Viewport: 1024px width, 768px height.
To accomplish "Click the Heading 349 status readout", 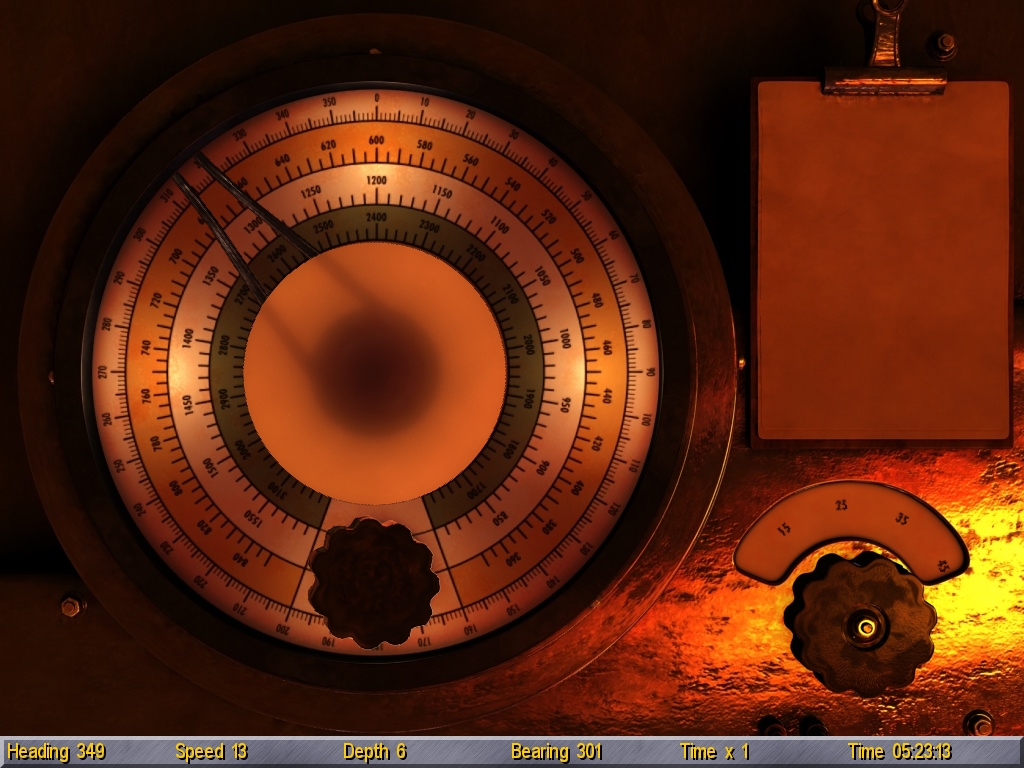I will point(57,752).
